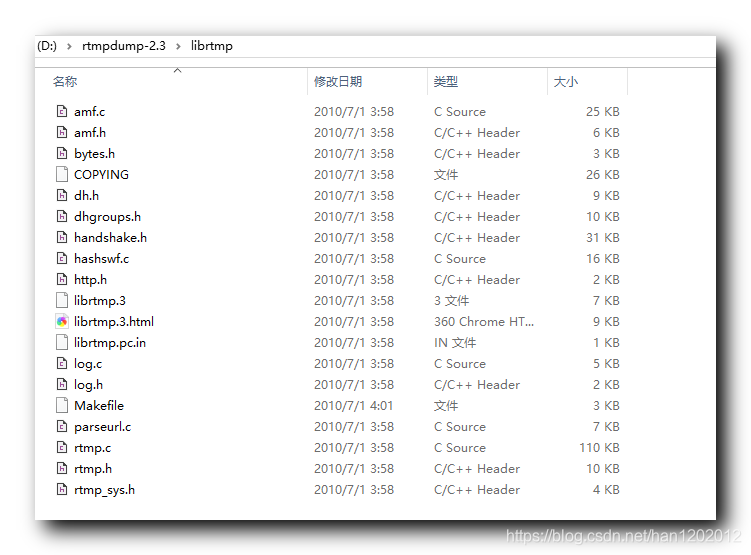The image size is (751, 555).
Task: Select file name dh.h
Action: pos(86,195)
